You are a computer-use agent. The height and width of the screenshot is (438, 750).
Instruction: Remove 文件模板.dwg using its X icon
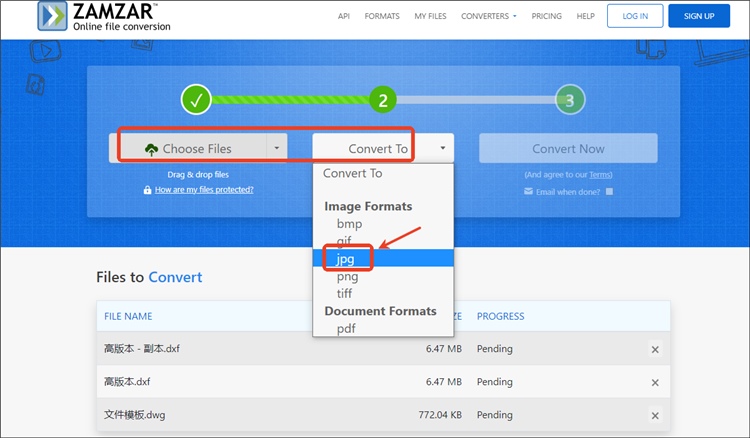[x=655, y=413]
